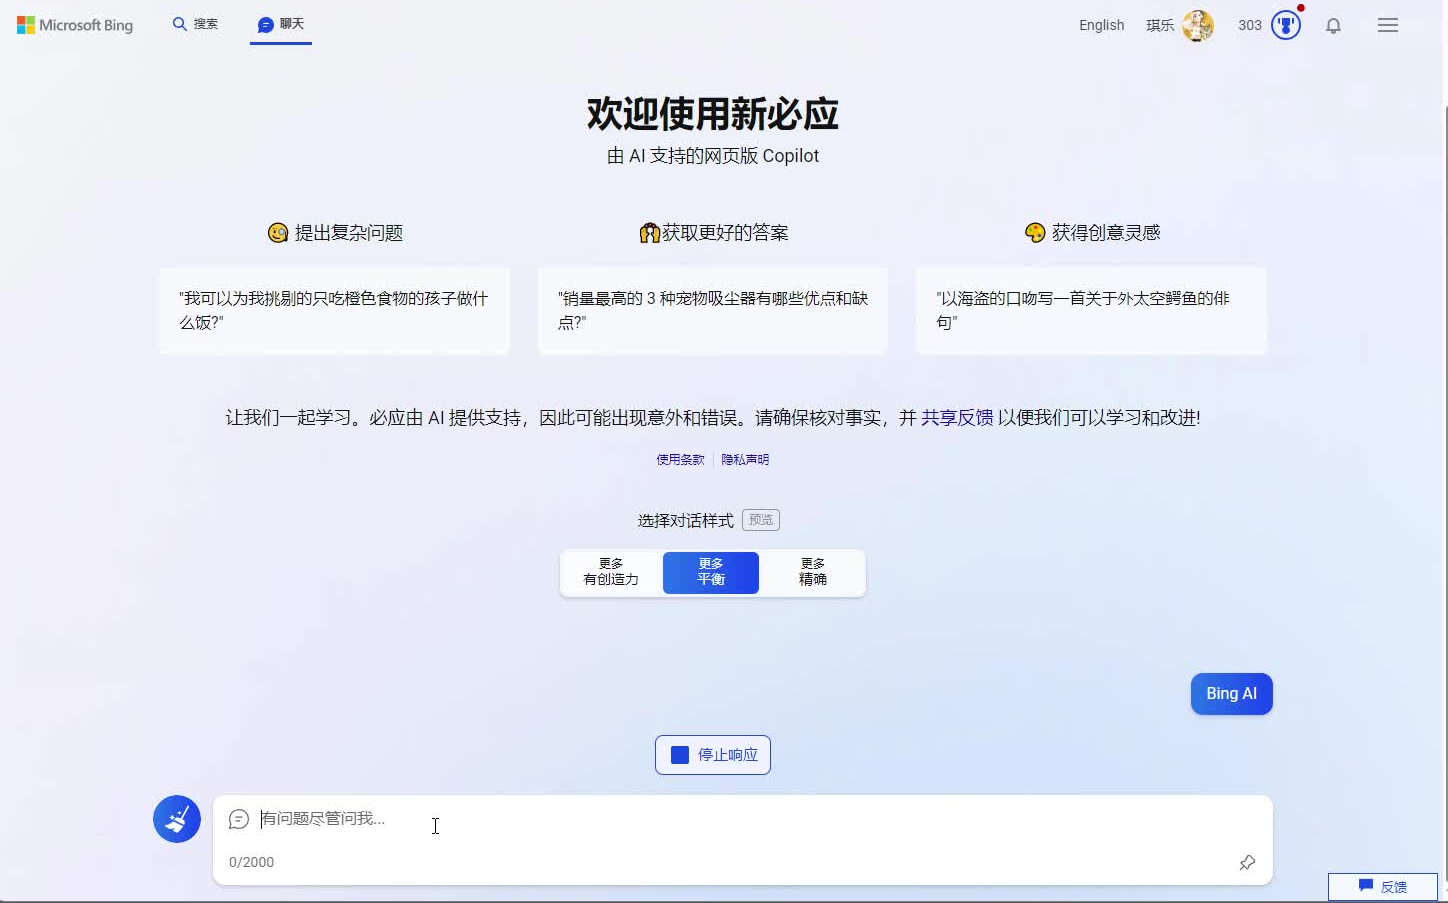Click the user profile avatar
This screenshot has height=903, width=1448.
1198,25
